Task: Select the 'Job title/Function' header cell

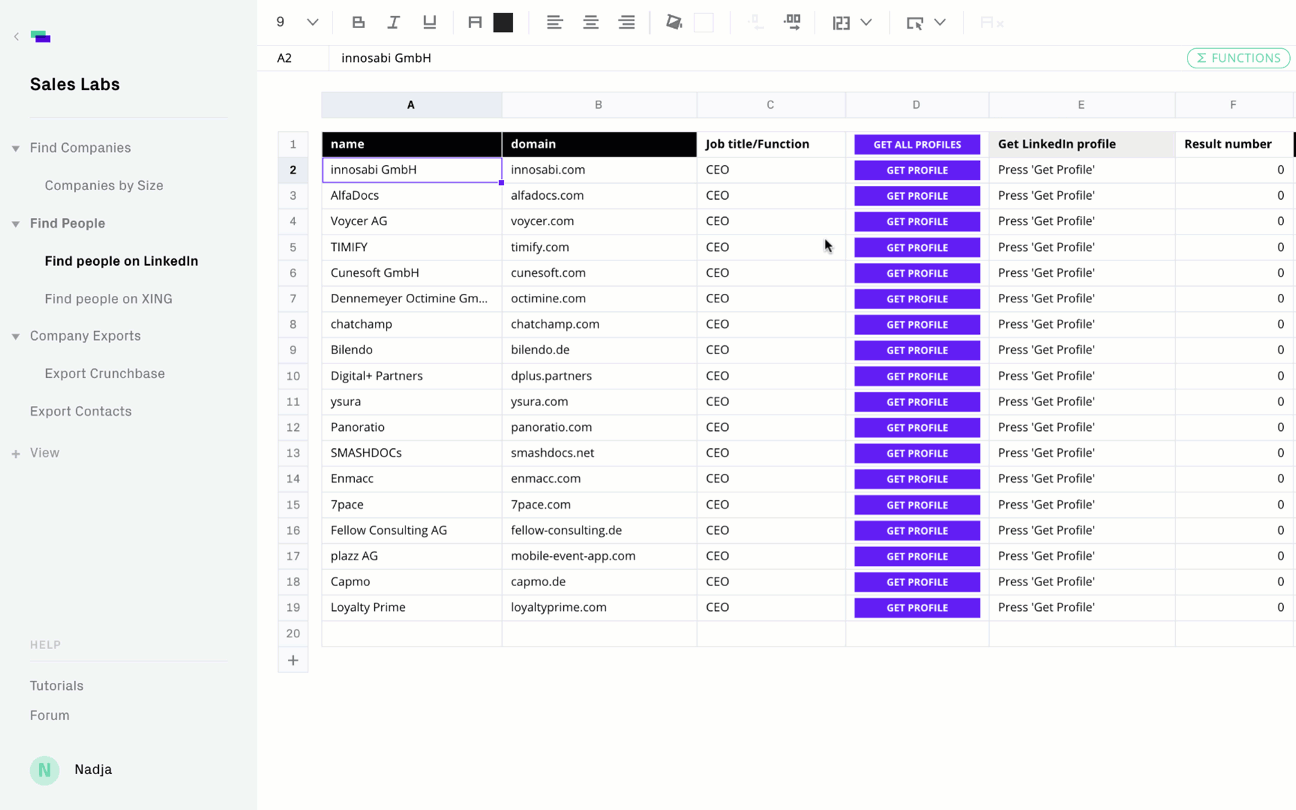Action: click(771, 144)
